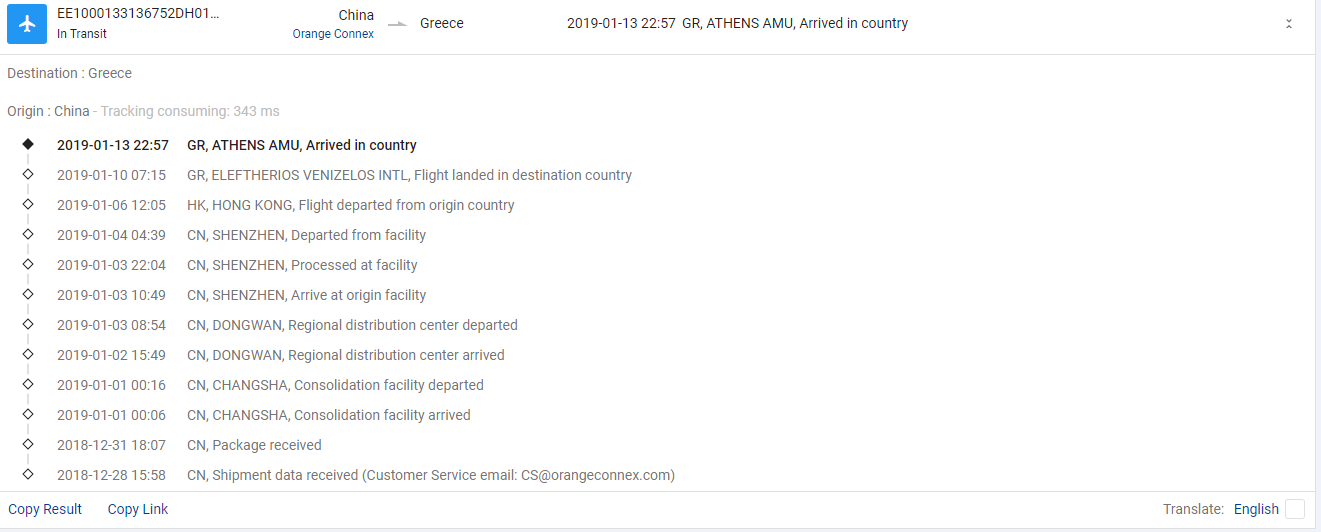Click the Copy Link button
This screenshot has width=1321, height=532.
tap(138, 509)
